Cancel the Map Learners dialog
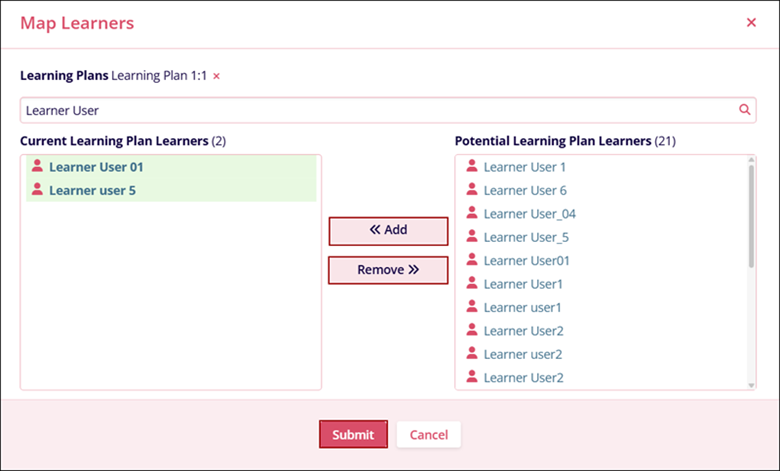 click(428, 434)
